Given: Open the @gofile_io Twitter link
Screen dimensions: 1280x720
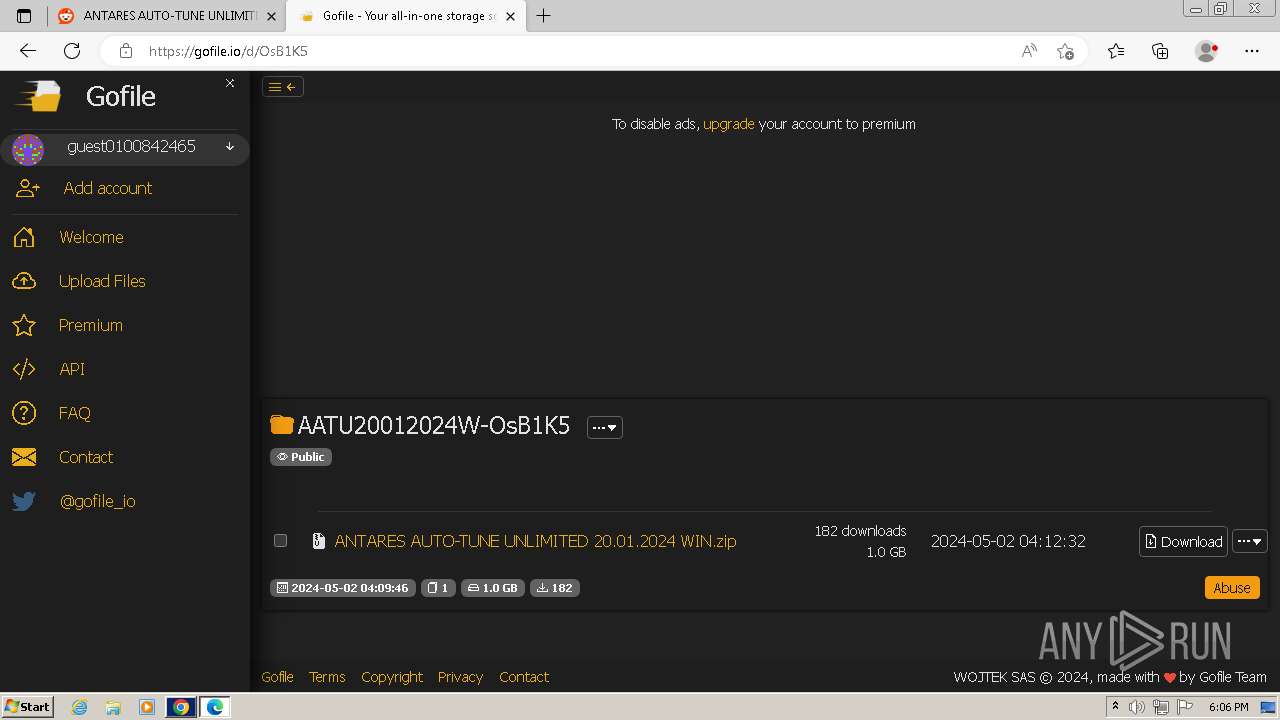Looking at the screenshot, I should click(97, 501).
